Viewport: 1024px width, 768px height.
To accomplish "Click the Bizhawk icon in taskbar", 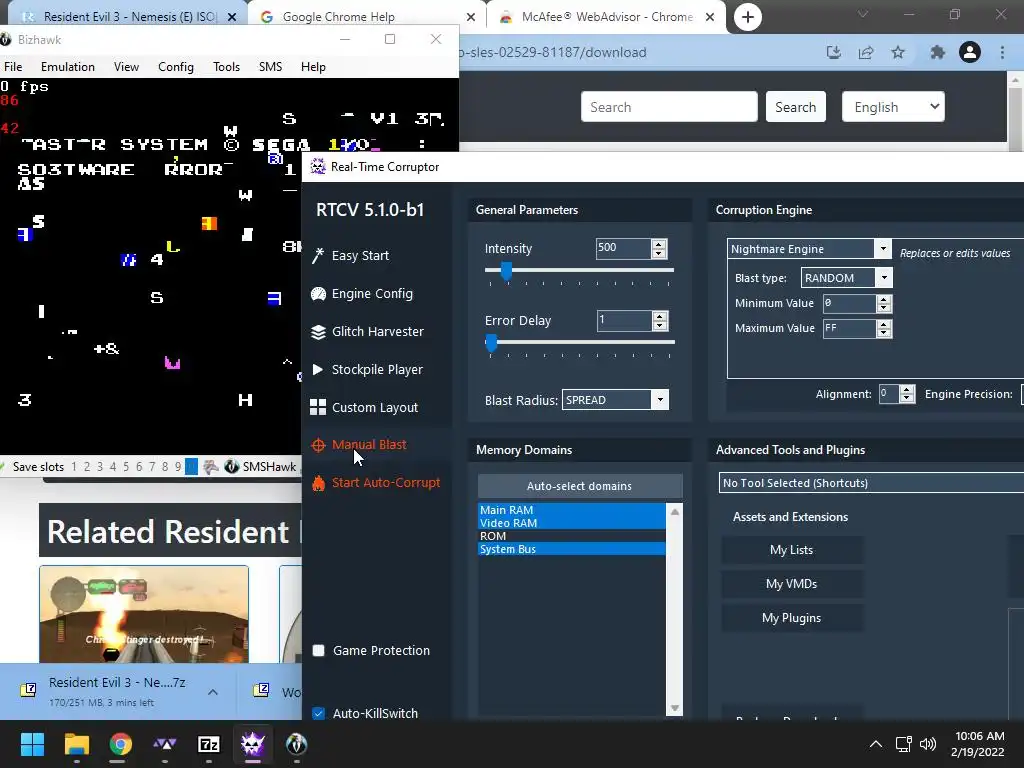I will (296, 744).
